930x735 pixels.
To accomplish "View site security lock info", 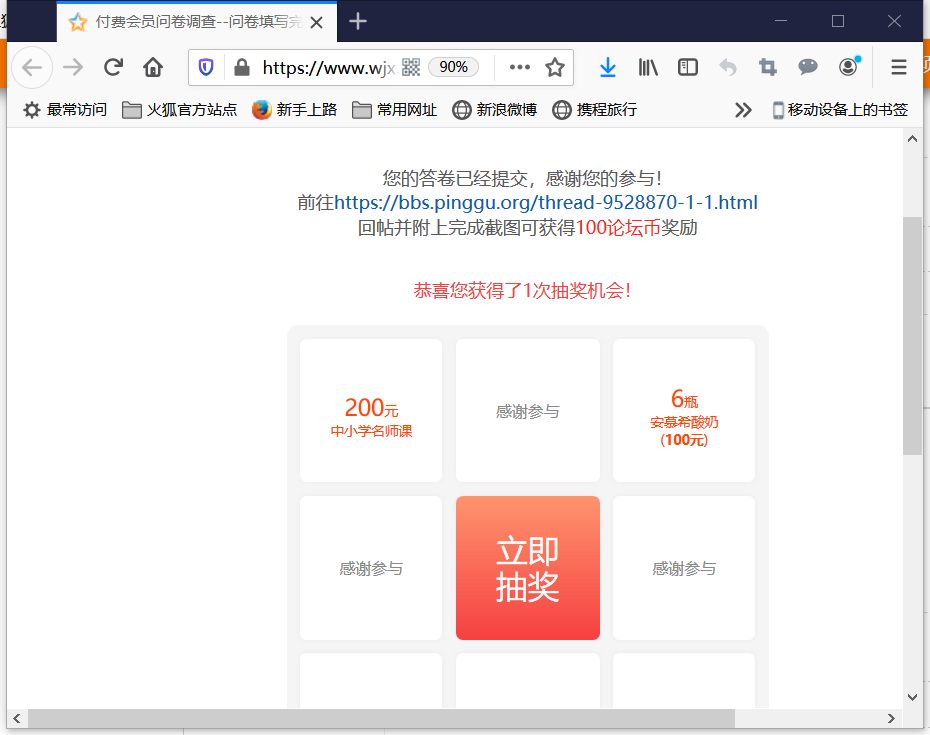I will coord(241,68).
